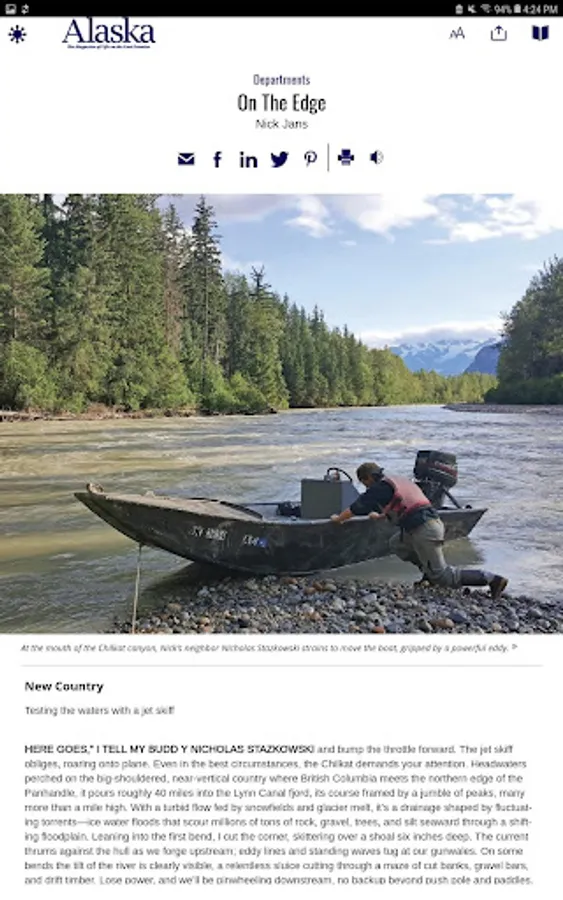The height and width of the screenshot is (900, 563).
Task: Toggle the brightness night mode sun icon
Action: (x=17, y=34)
